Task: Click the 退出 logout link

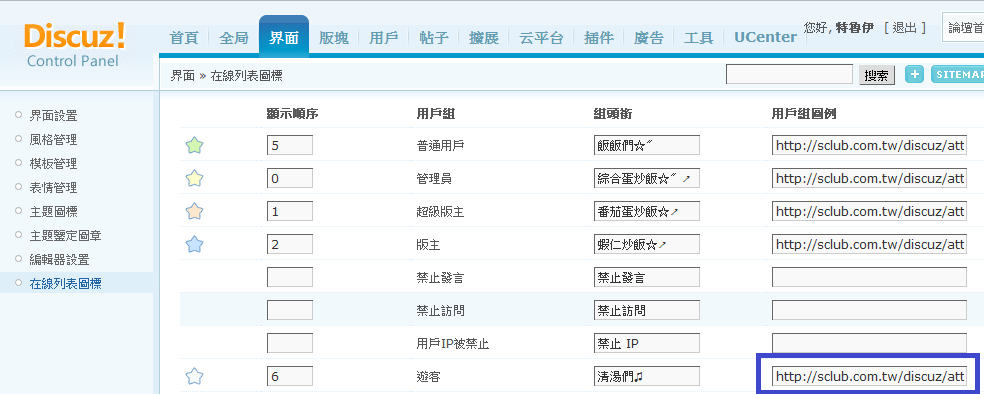Action: coord(904,27)
